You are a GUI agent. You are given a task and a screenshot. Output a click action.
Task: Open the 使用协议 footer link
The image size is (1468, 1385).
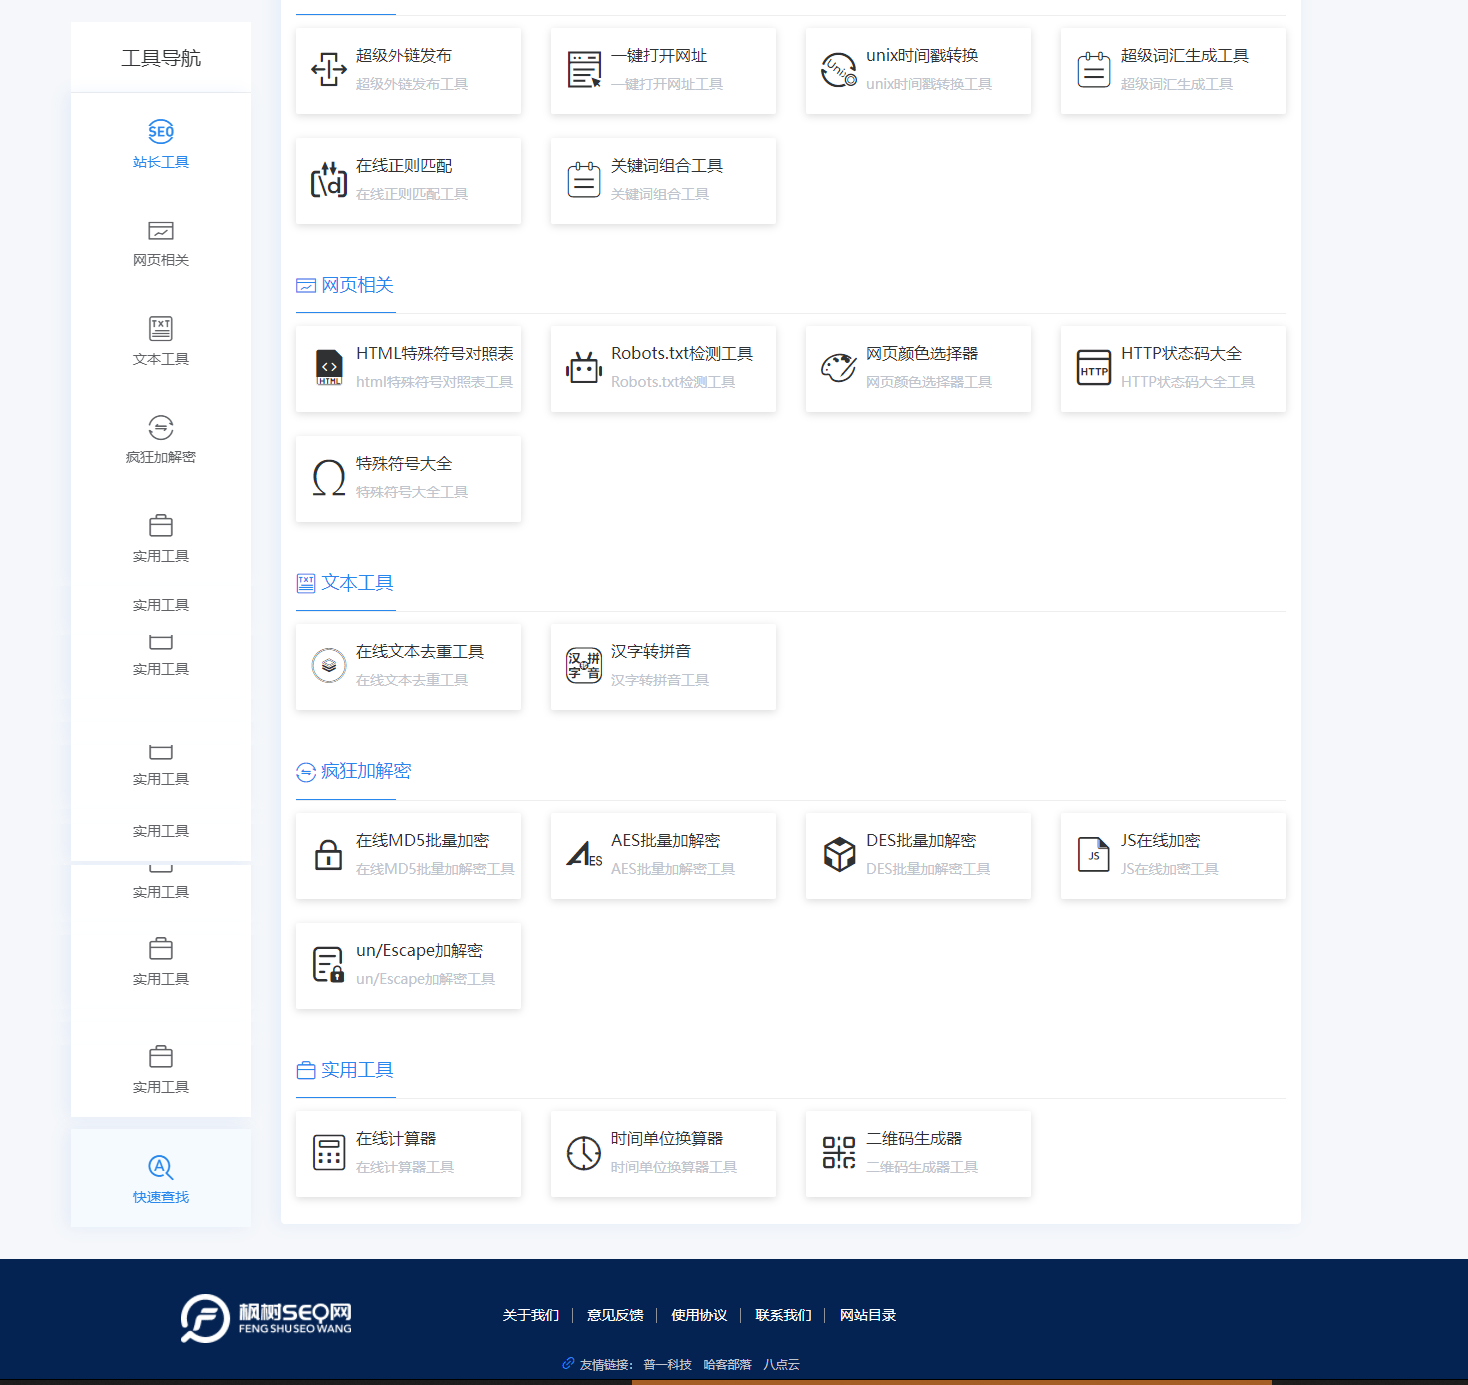coord(699,1315)
